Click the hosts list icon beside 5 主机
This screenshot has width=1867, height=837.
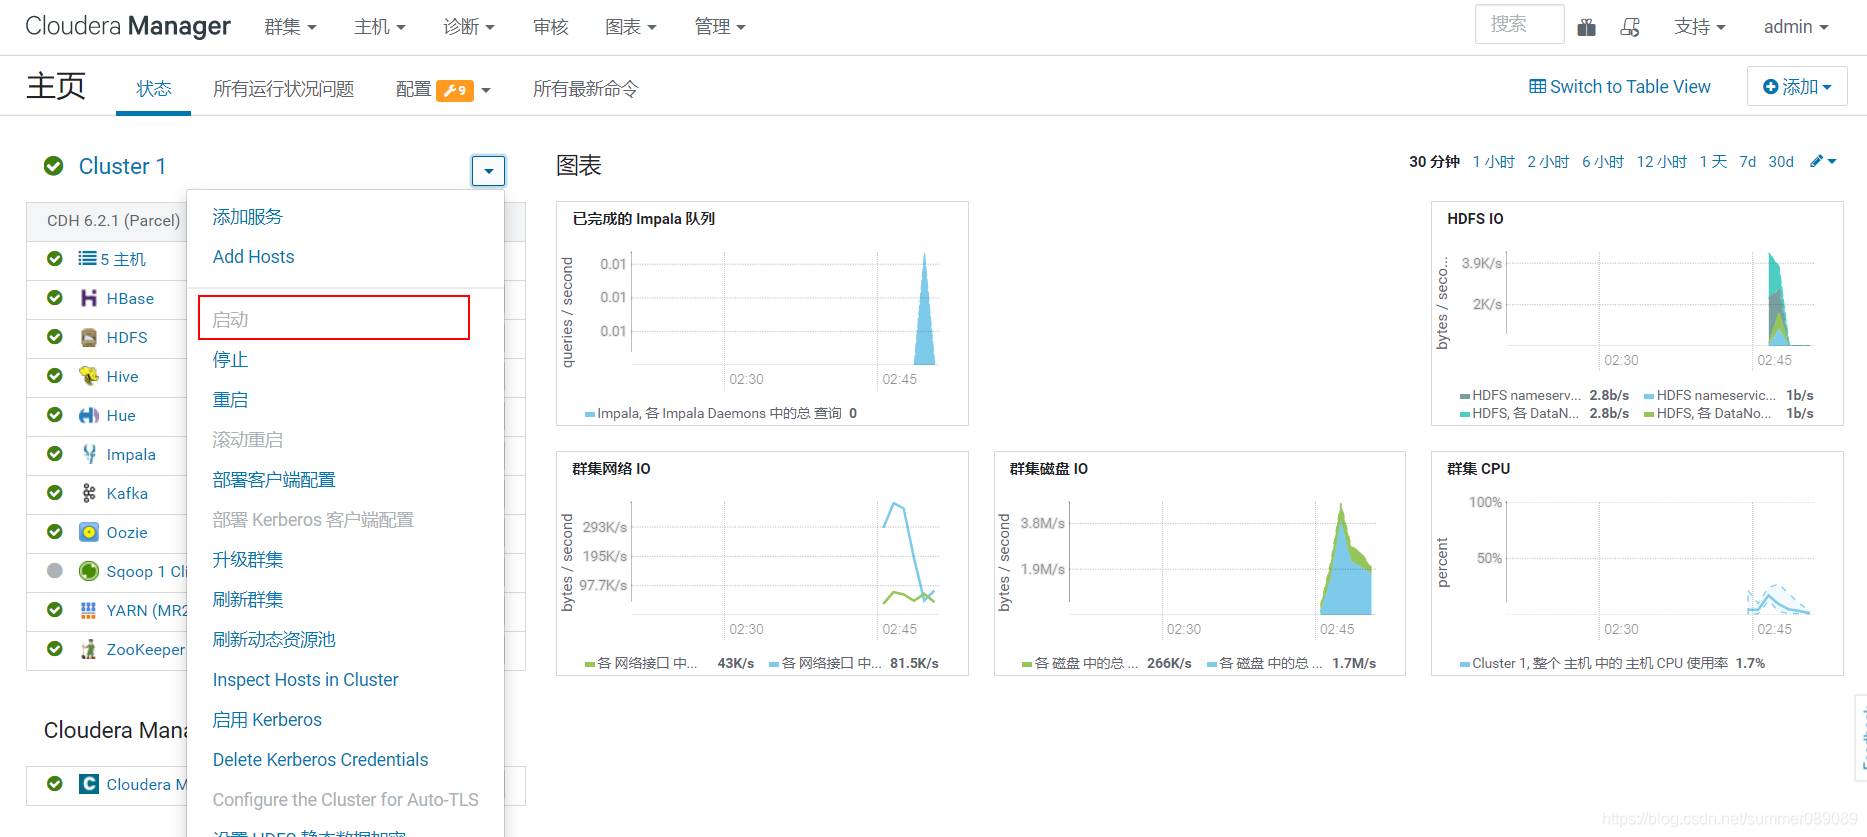[x=88, y=259]
